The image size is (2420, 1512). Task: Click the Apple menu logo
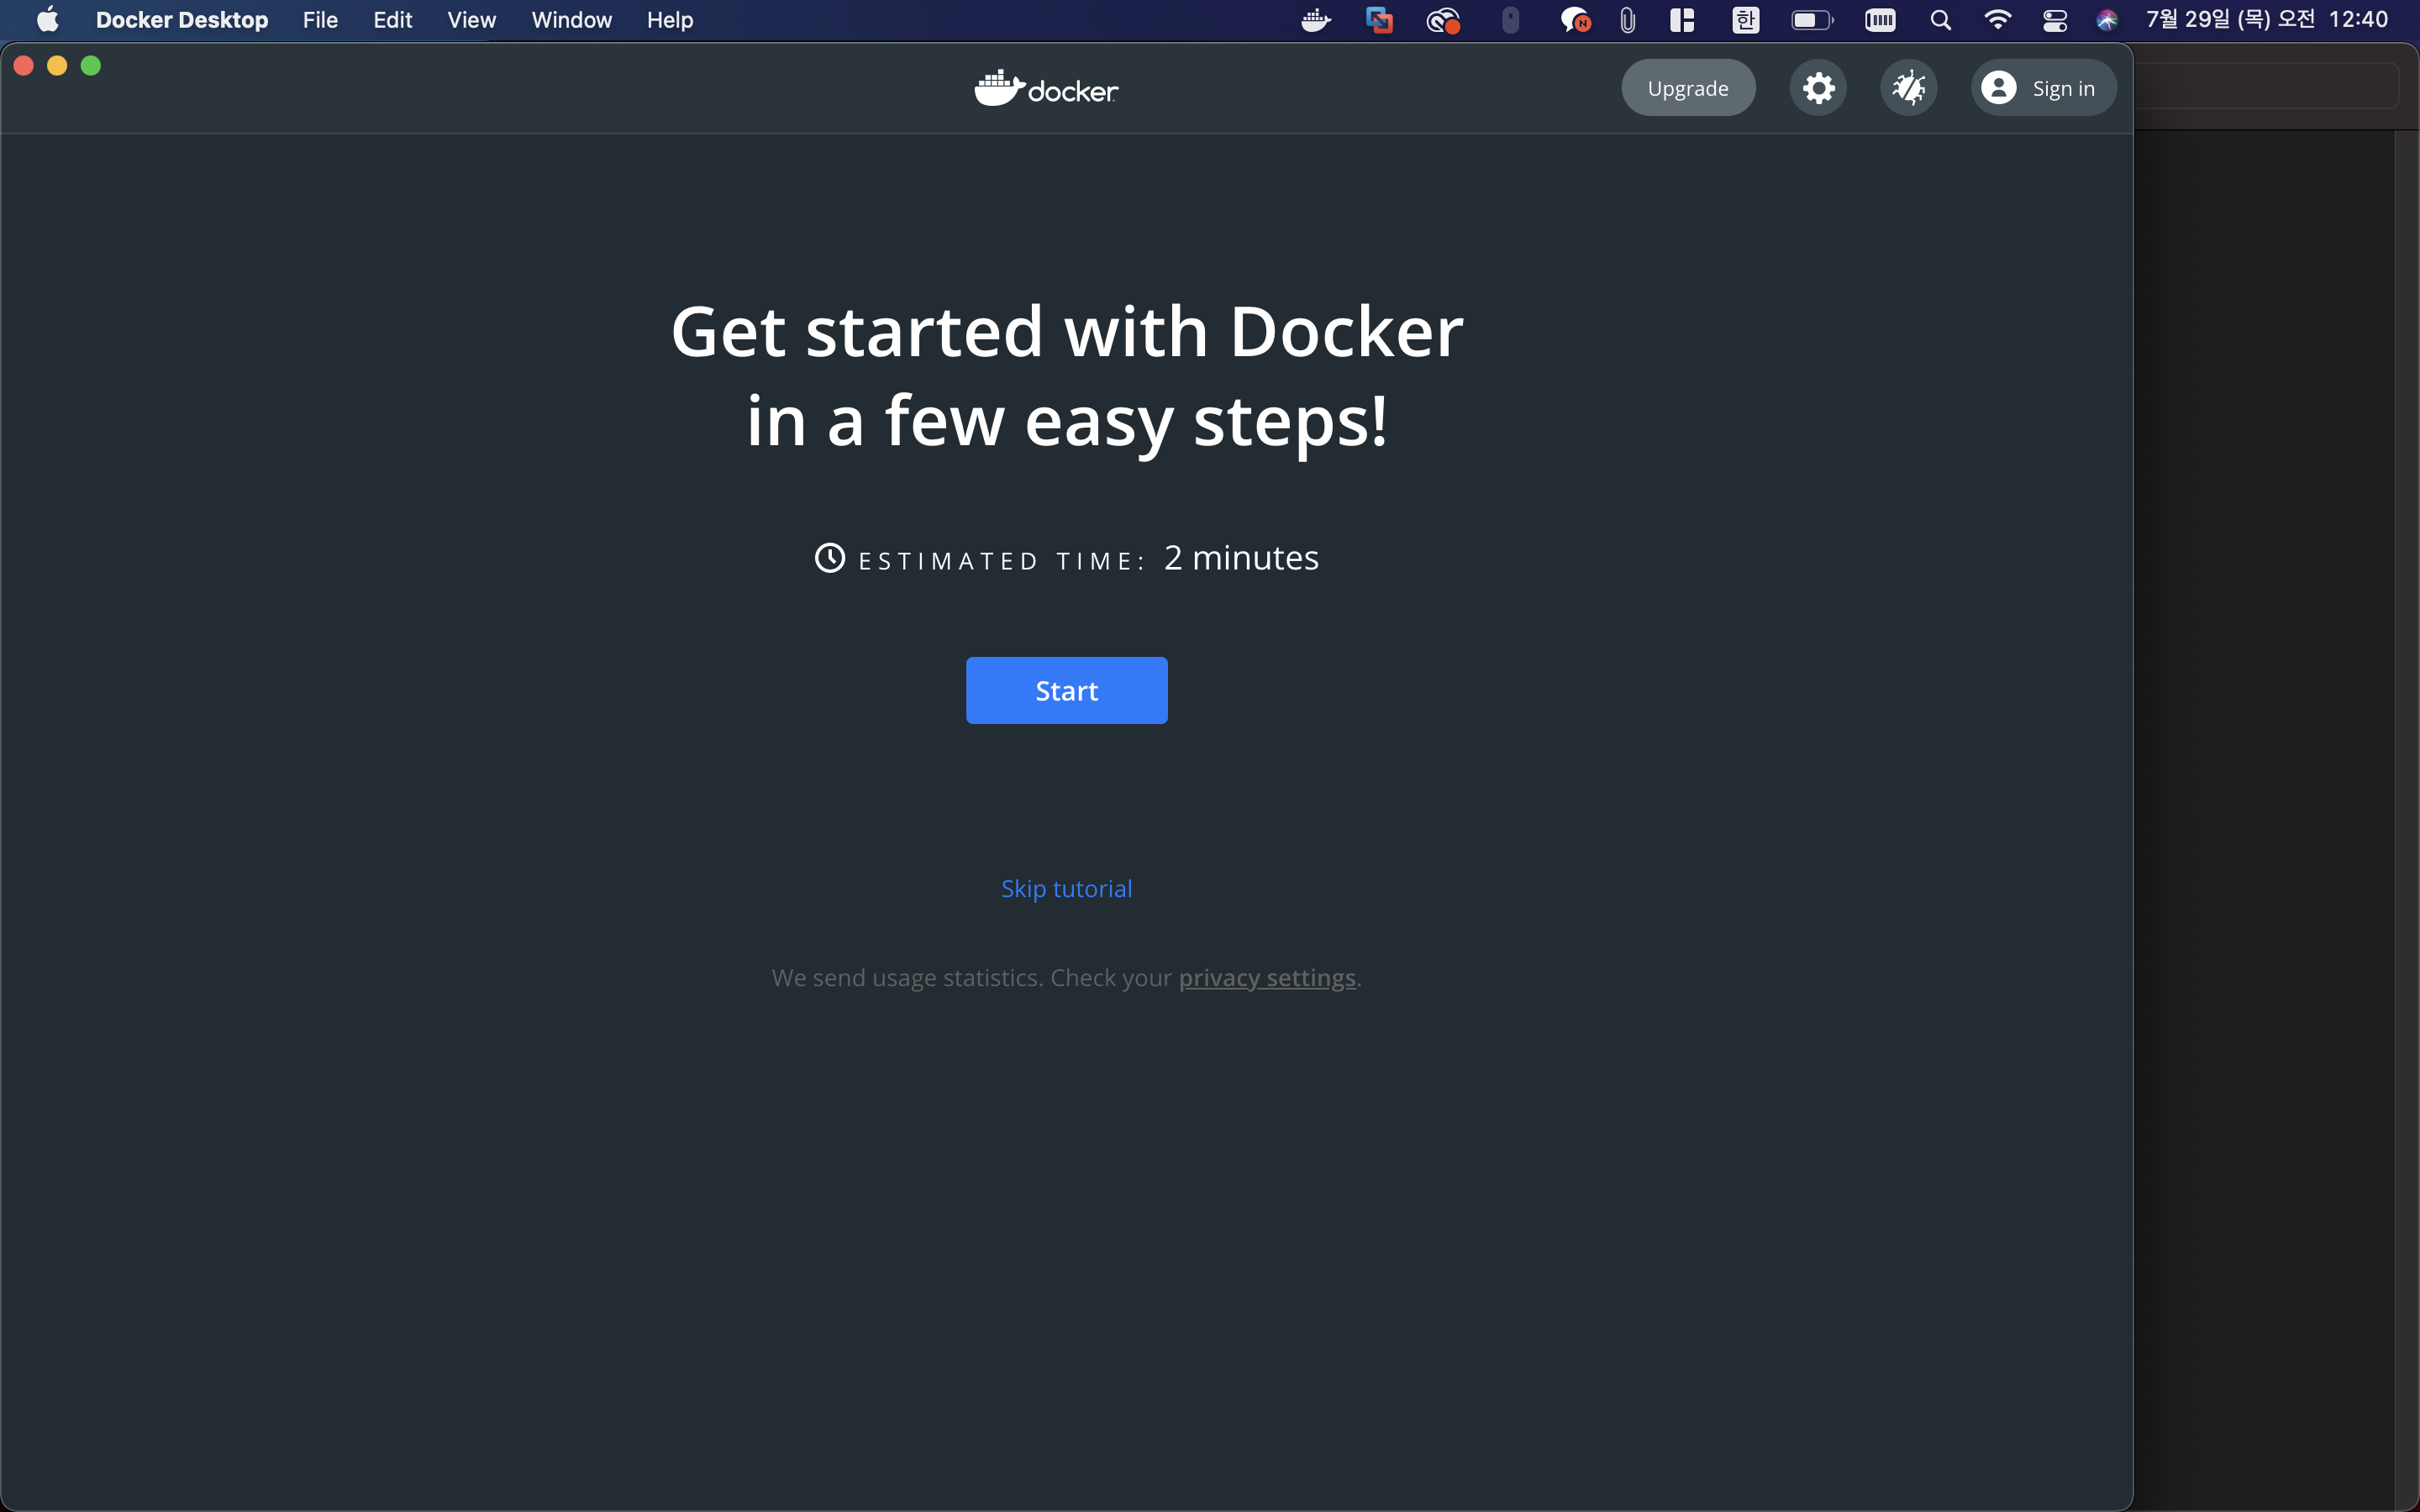pyautogui.click(x=47, y=20)
